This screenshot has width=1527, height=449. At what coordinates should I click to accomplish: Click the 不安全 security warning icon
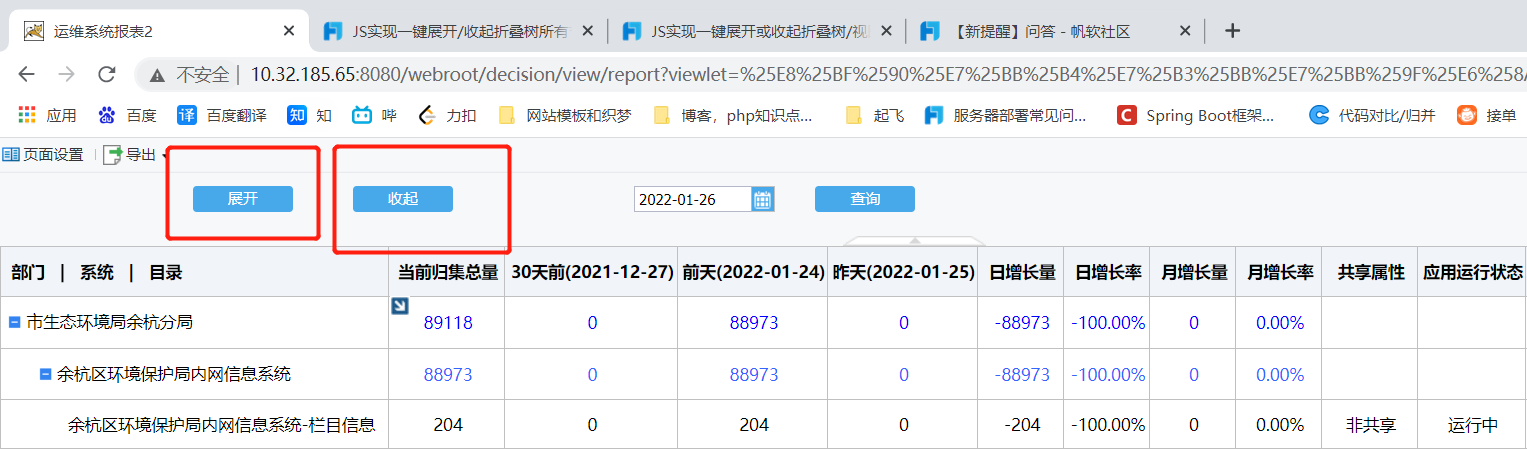pos(157,74)
